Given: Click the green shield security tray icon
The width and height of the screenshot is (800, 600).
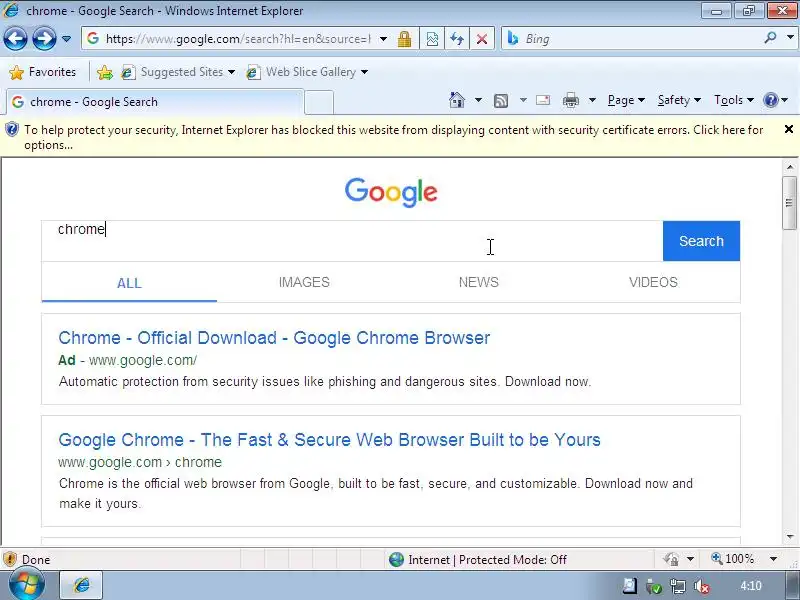Looking at the screenshot, I should tap(654, 587).
